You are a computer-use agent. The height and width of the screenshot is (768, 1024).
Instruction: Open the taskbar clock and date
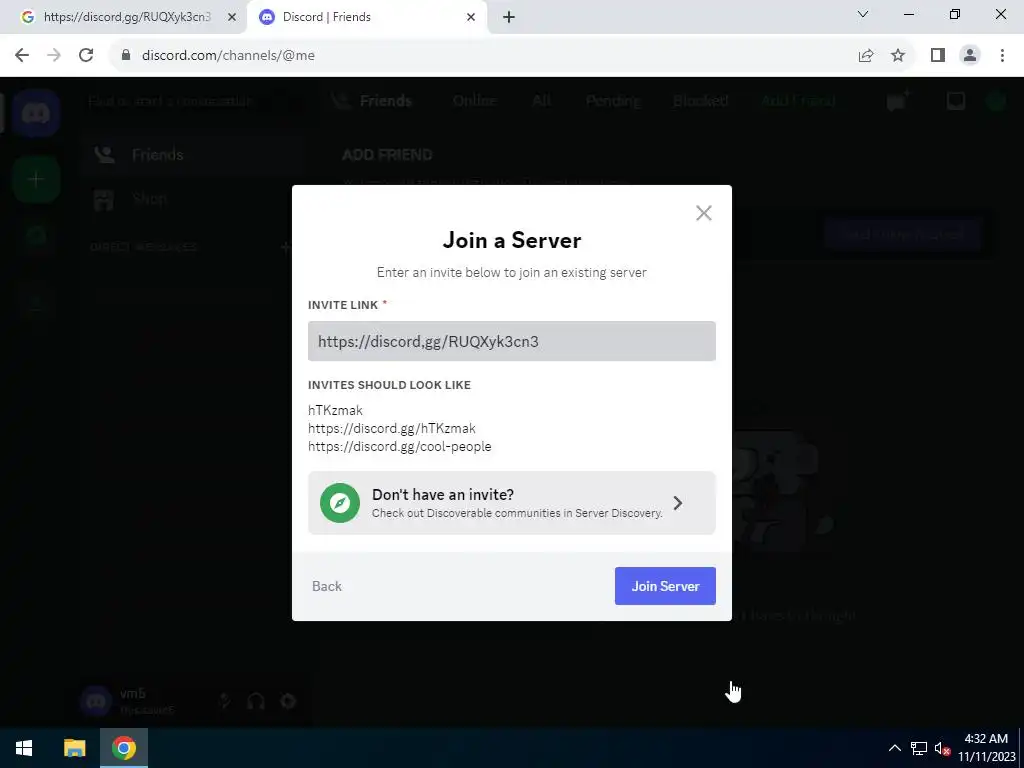click(986, 748)
